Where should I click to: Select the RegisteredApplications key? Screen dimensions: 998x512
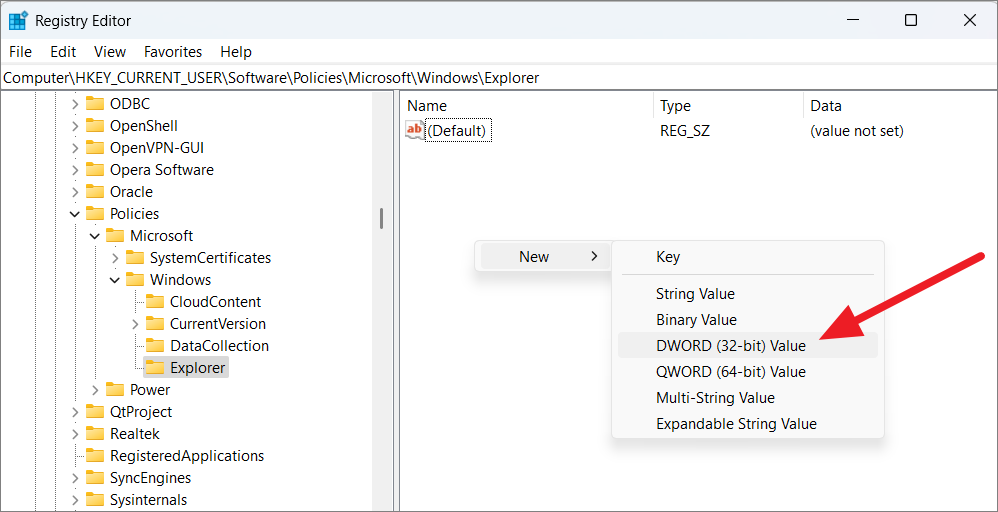187,456
